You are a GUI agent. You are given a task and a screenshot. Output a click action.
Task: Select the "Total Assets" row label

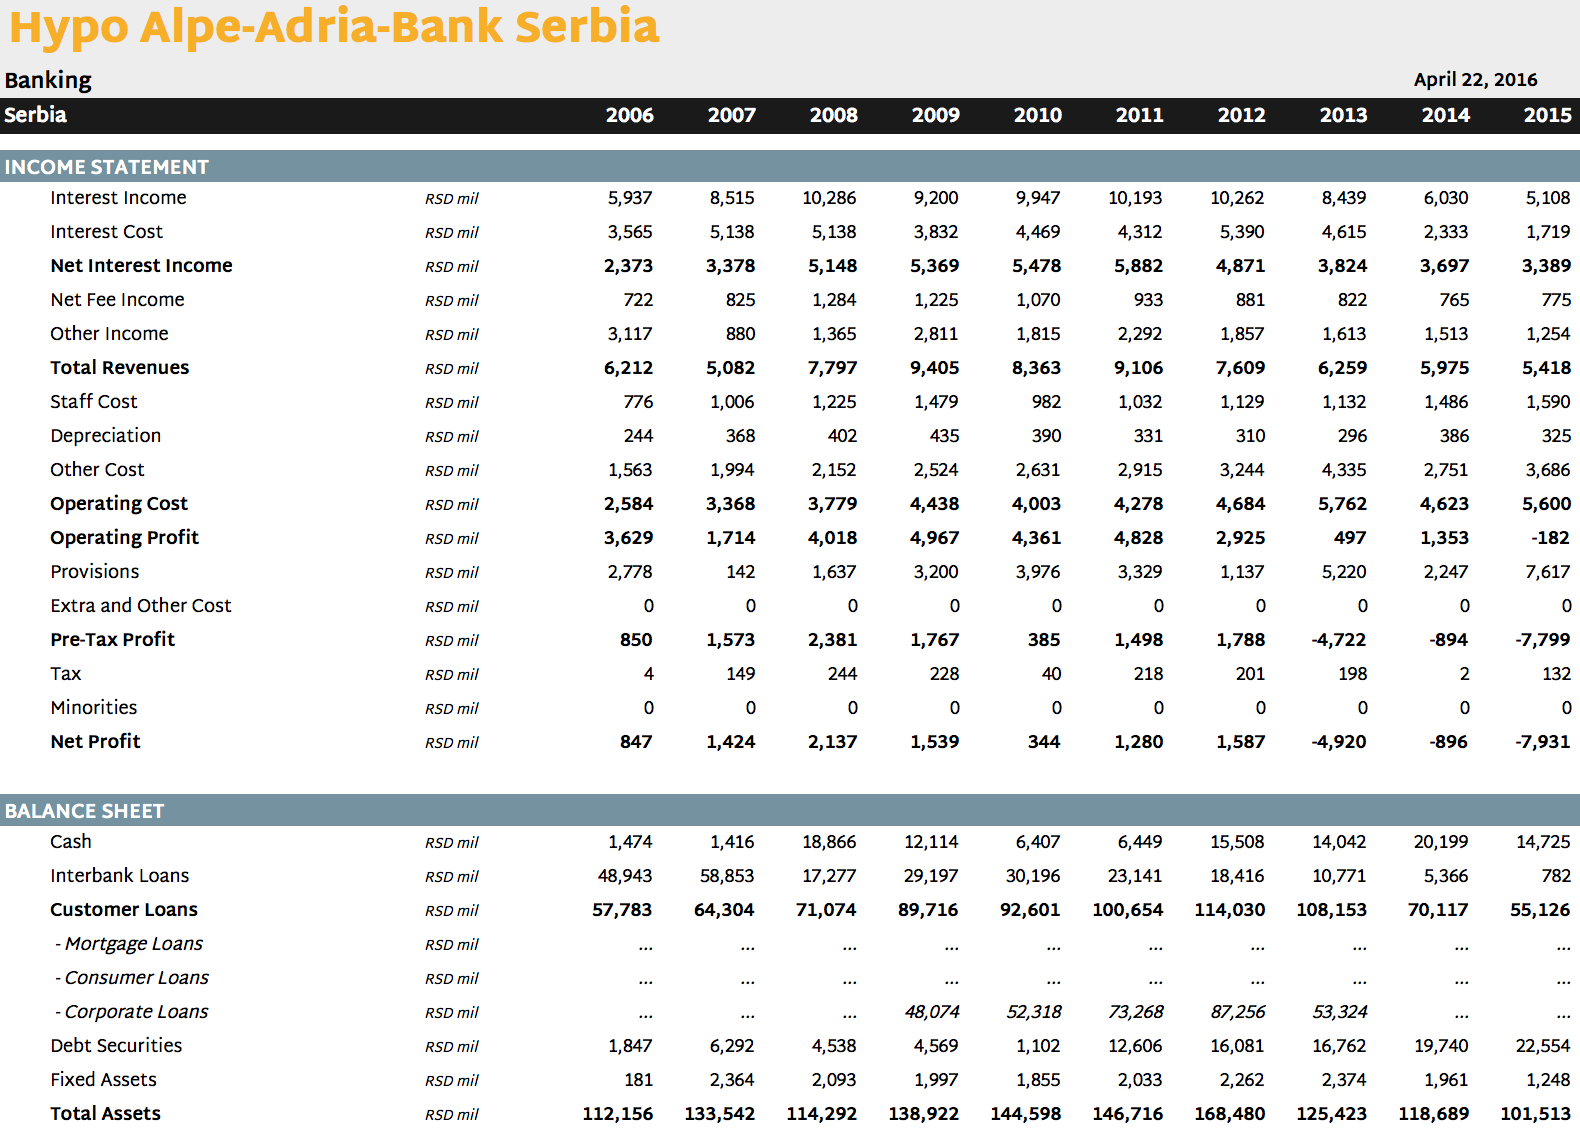click(x=105, y=1114)
